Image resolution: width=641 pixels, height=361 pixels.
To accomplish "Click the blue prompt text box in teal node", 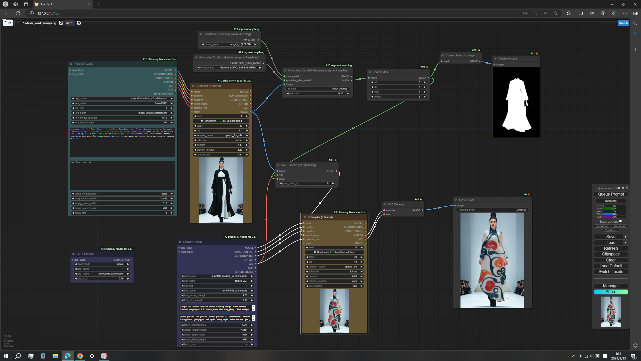I will (122, 142).
